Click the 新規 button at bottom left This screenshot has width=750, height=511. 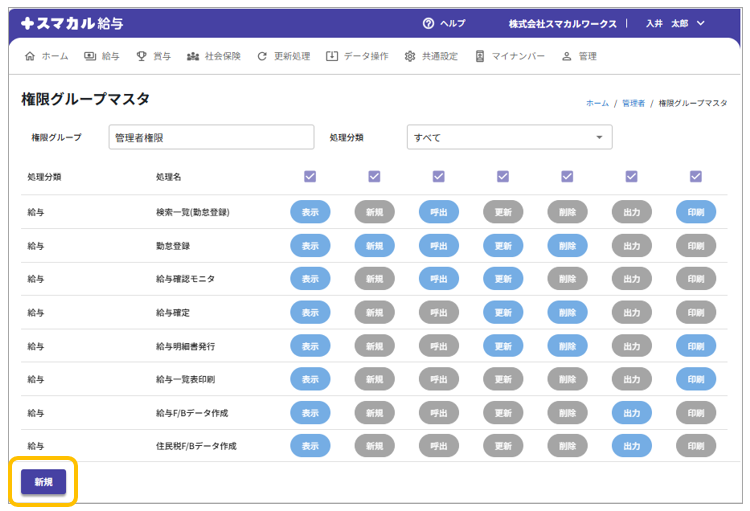click(x=44, y=482)
